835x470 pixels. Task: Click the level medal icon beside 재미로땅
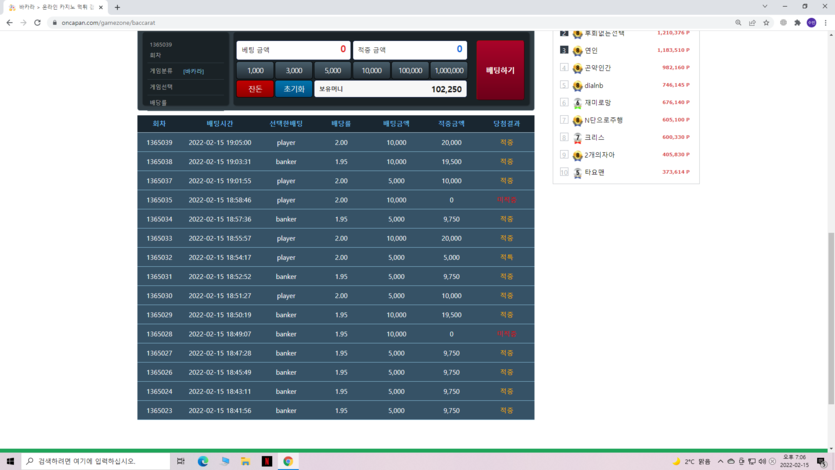pyautogui.click(x=577, y=103)
